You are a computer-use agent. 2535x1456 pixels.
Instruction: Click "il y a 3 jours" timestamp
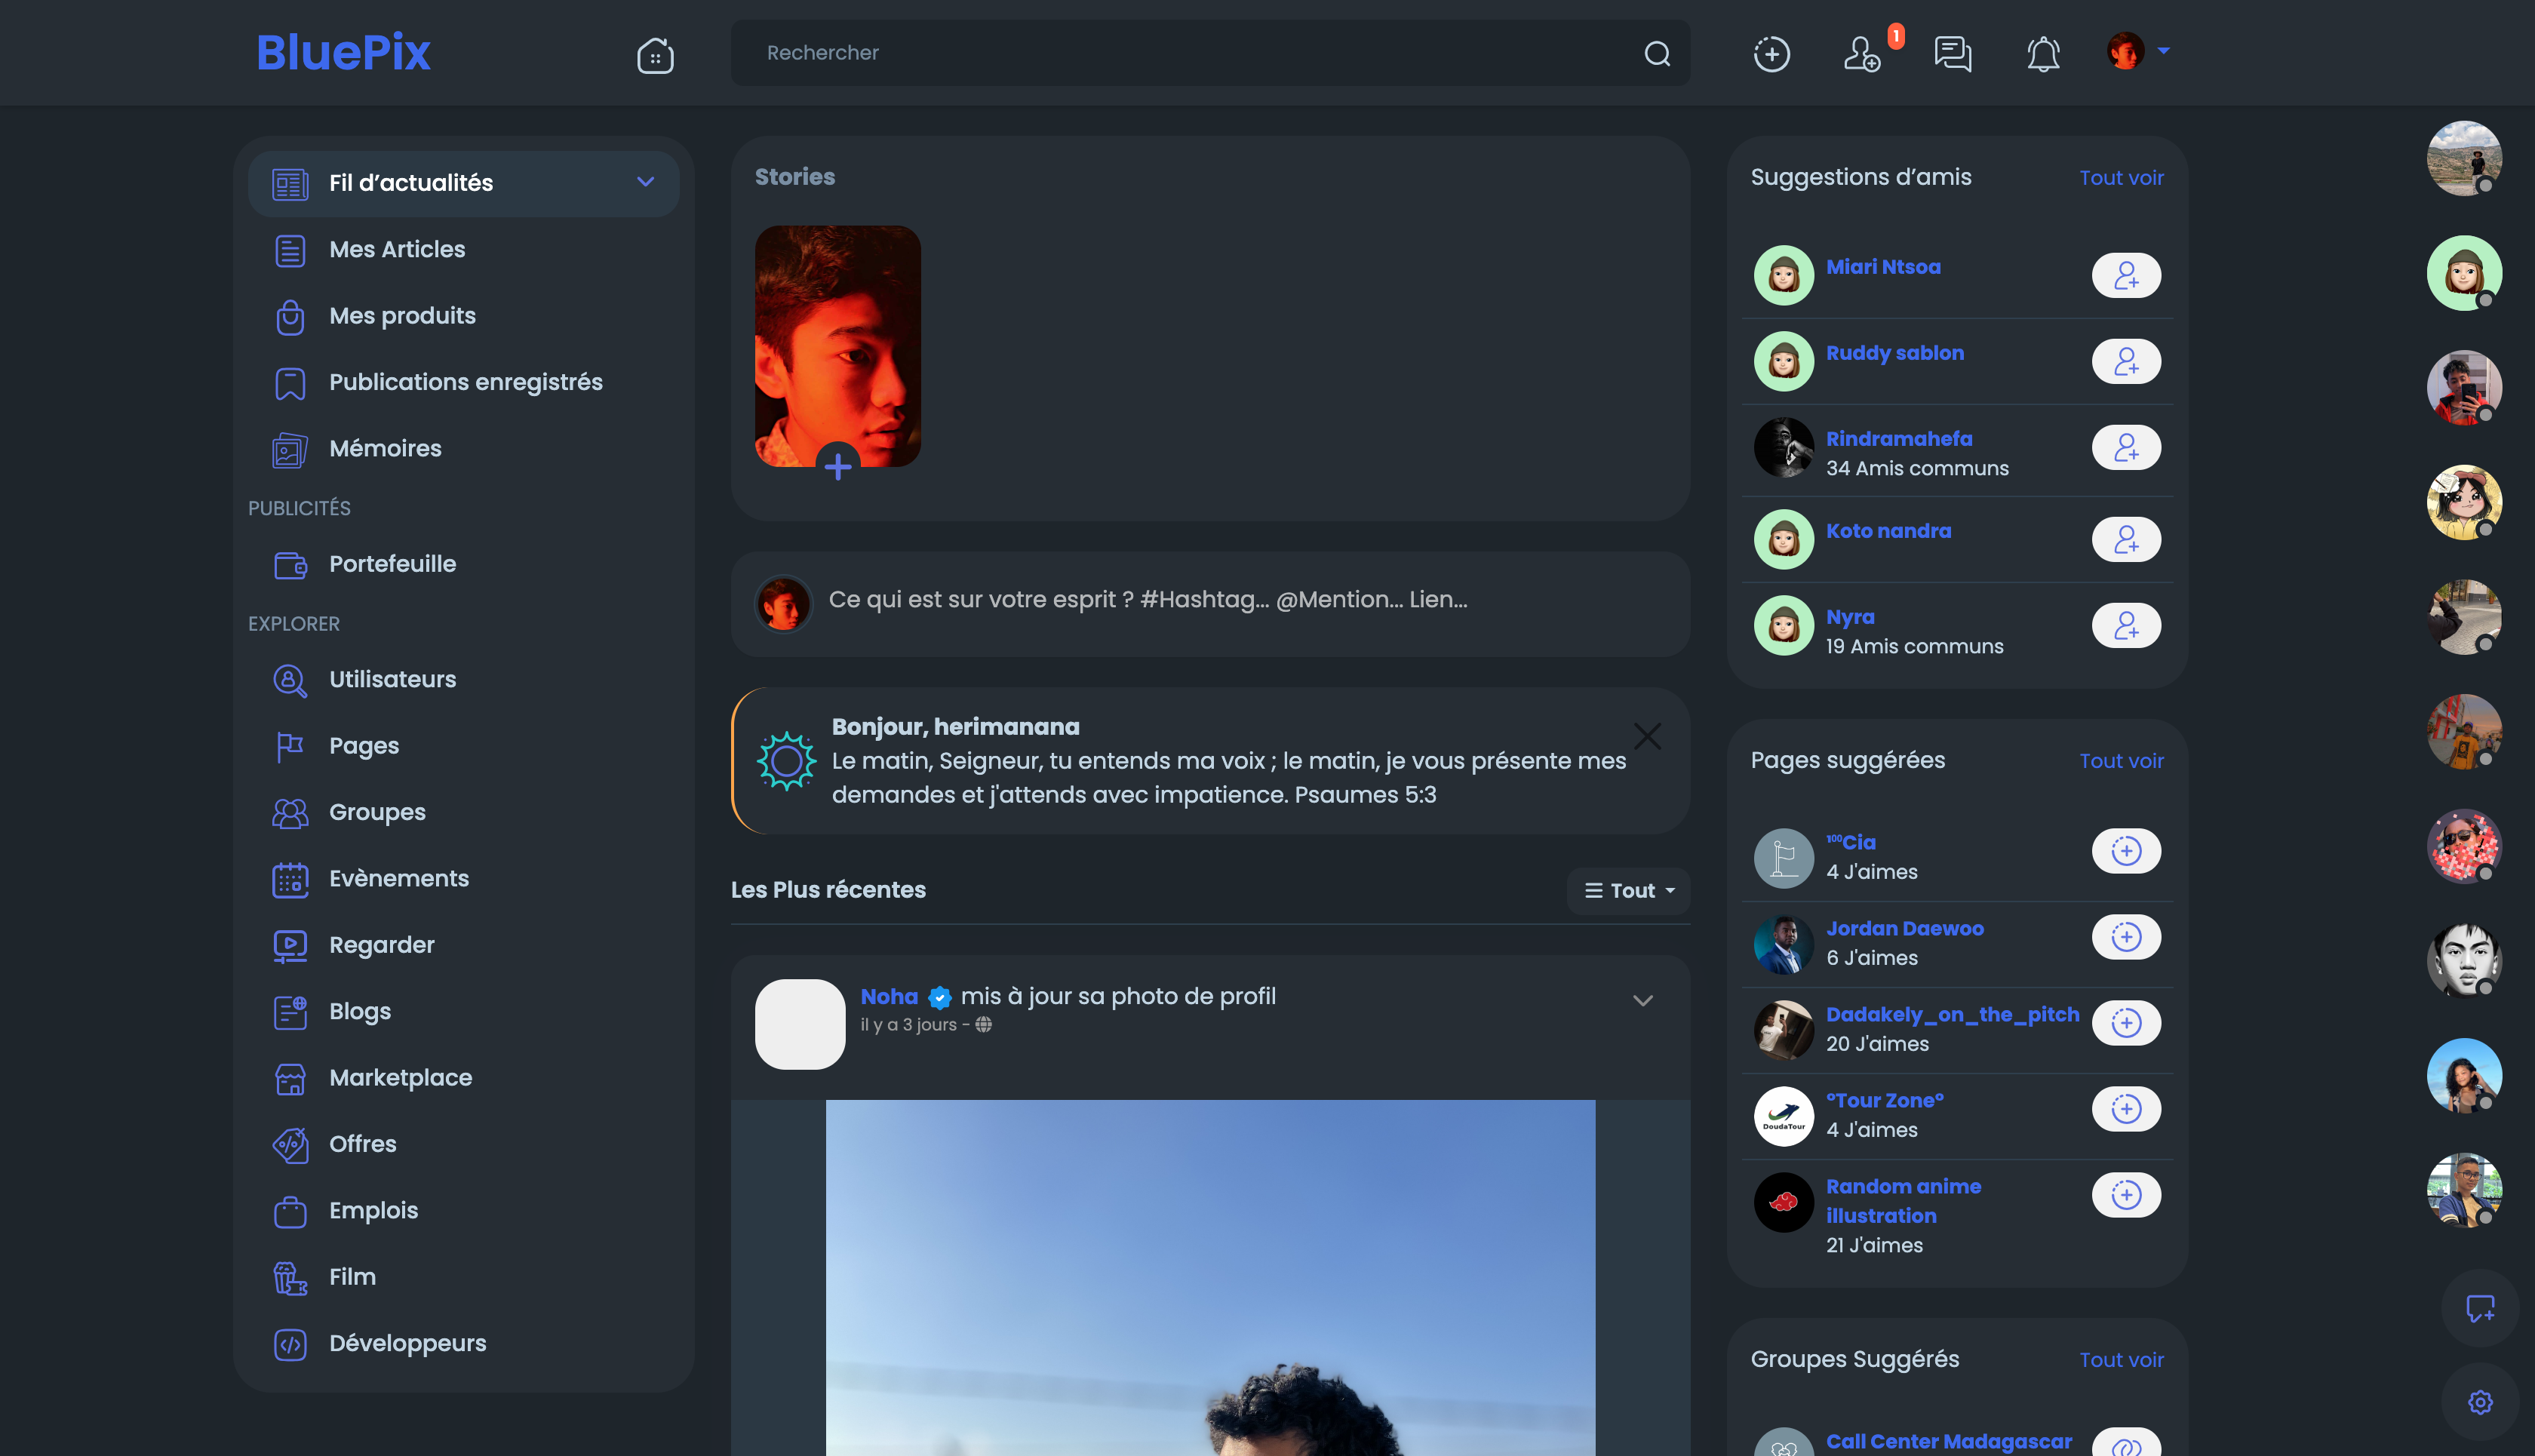tap(908, 1025)
